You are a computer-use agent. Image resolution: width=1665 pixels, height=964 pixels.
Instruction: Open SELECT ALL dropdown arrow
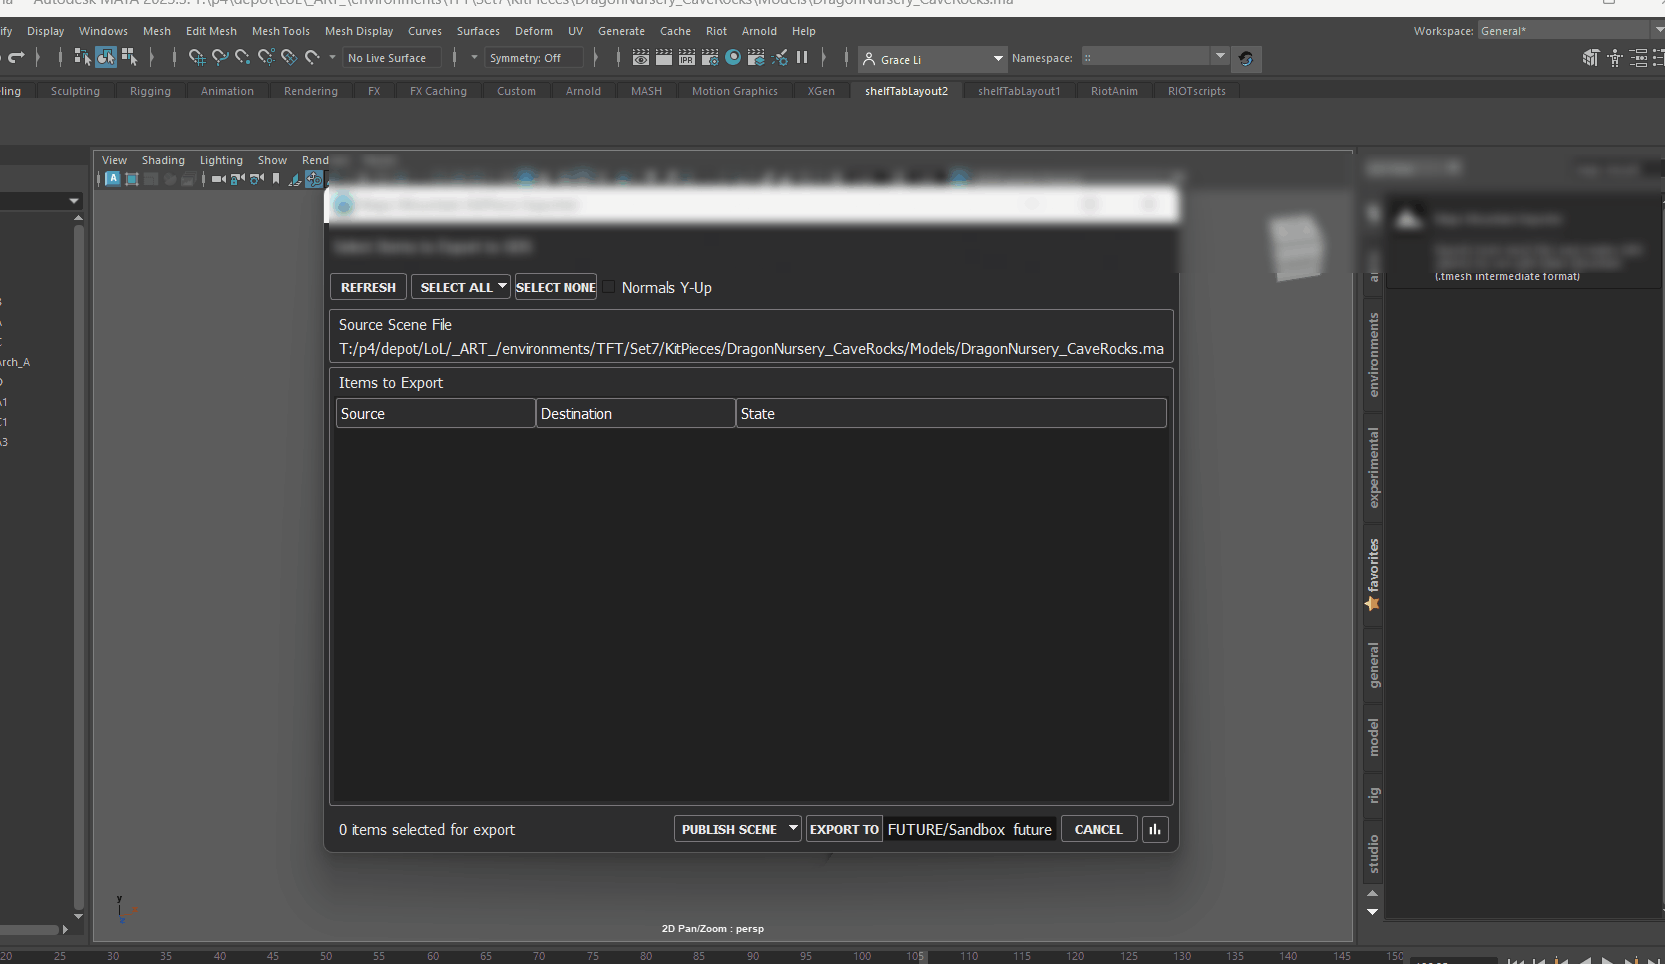coord(502,286)
